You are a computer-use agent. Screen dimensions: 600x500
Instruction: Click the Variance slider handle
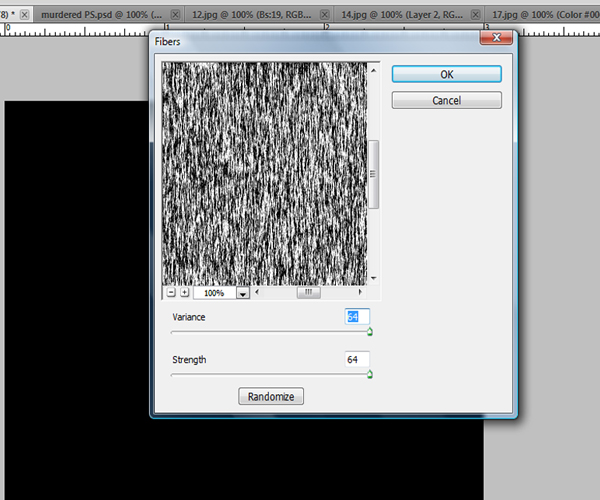[x=369, y=331]
